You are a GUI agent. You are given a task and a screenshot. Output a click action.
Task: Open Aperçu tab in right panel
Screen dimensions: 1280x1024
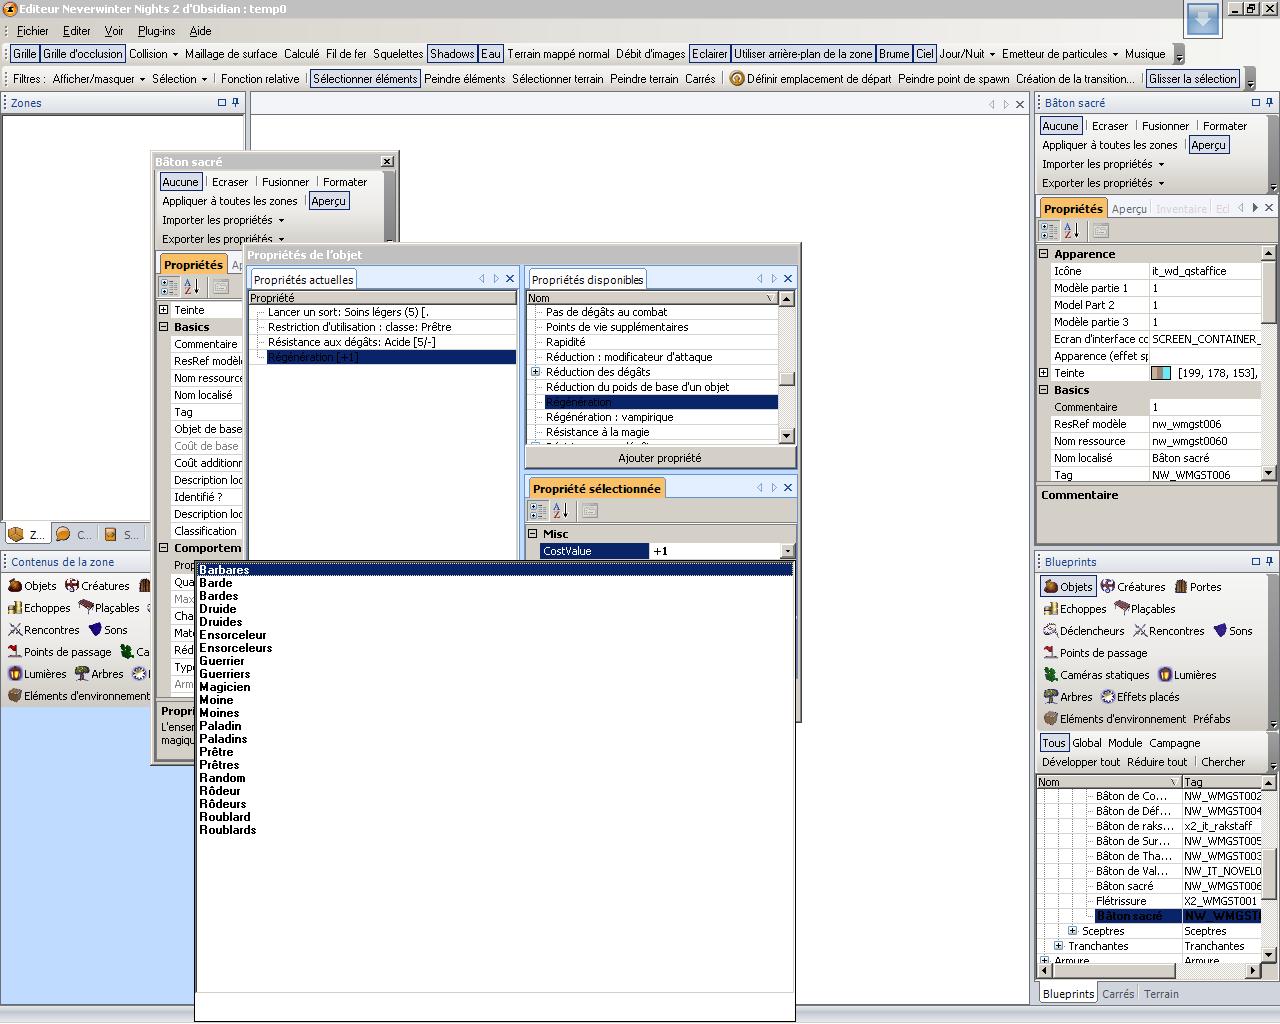pos(1129,209)
